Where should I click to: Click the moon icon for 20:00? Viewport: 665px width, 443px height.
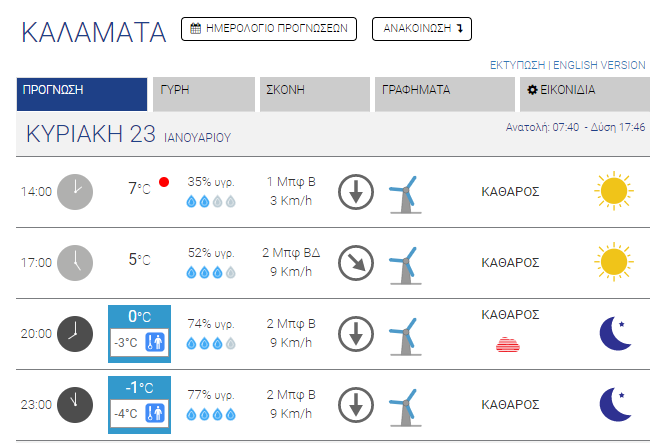(x=614, y=333)
